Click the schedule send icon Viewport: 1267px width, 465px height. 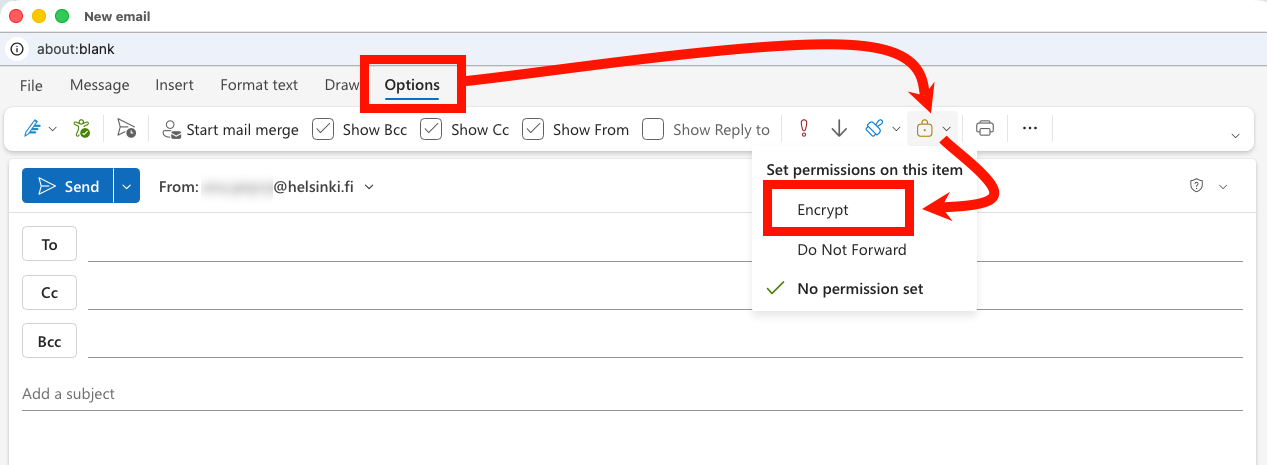click(x=126, y=129)
